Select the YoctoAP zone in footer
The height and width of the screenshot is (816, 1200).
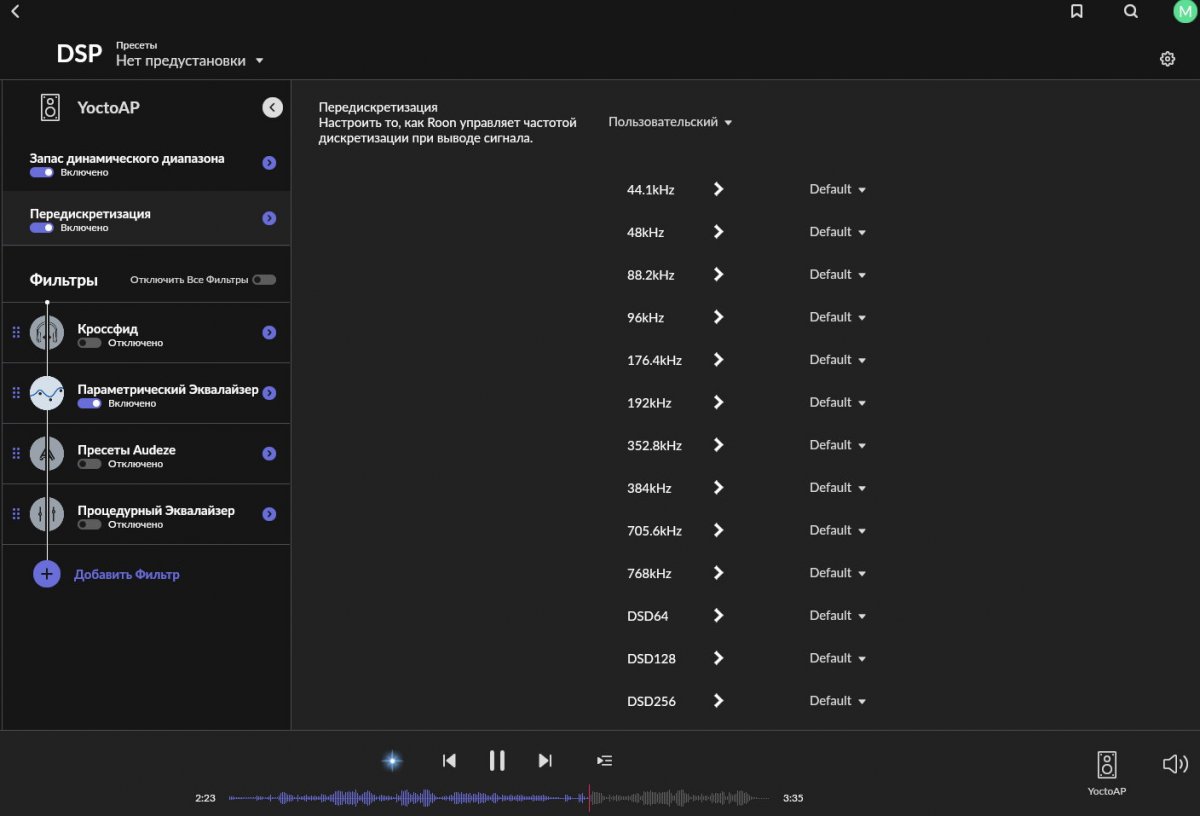pyautogui.click(x=1107, y=772)
